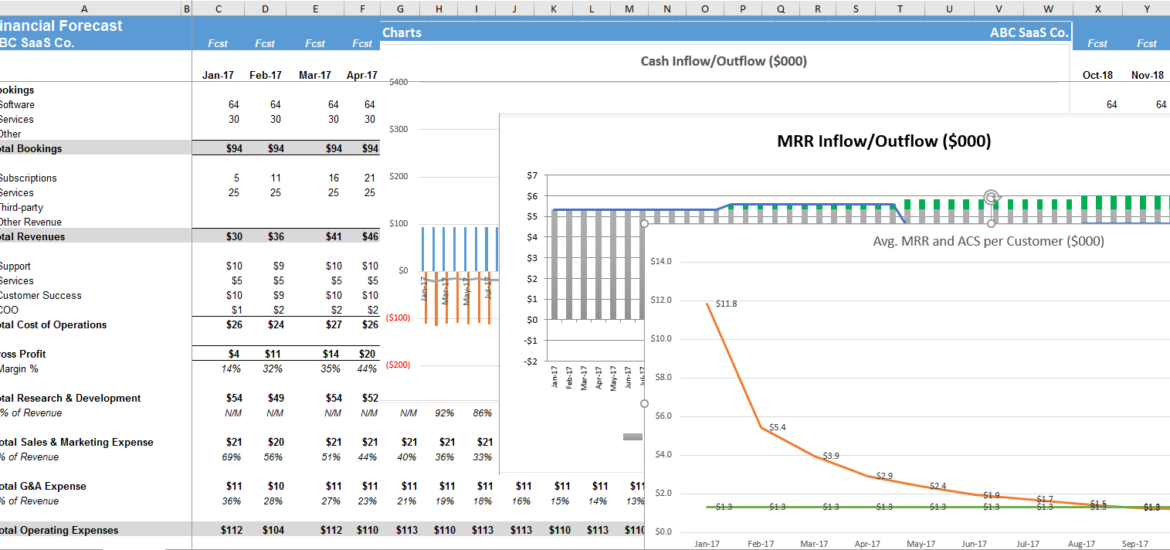Image resolution: width=1170 pixels, height=550 pixels.
Task: Select the MRR Inflow/Outflow ($000) chart title
Action: coord(884,141)
